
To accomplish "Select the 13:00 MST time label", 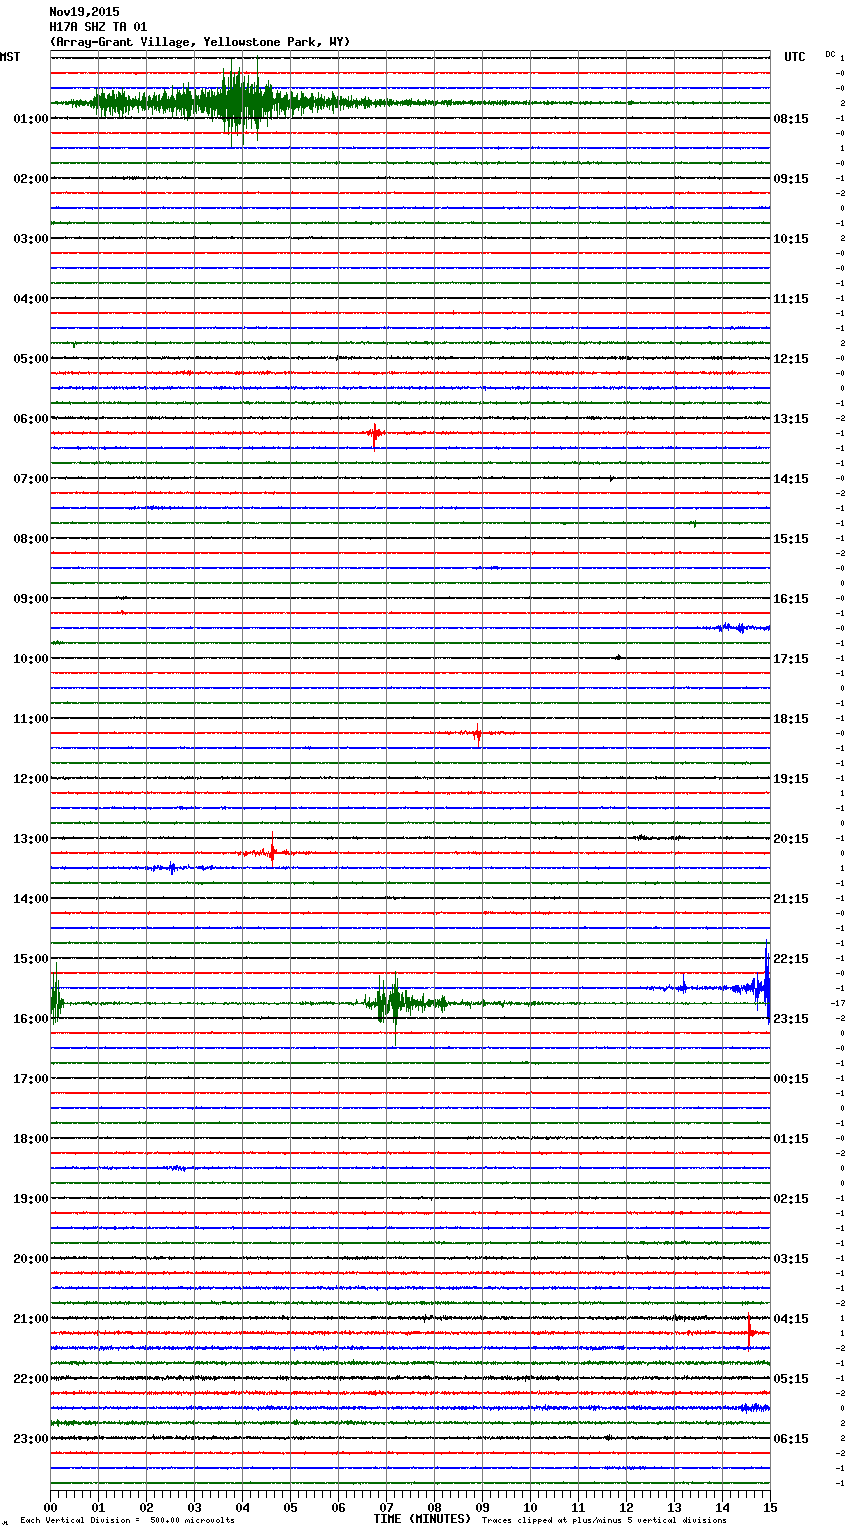I will pos(31,839).
